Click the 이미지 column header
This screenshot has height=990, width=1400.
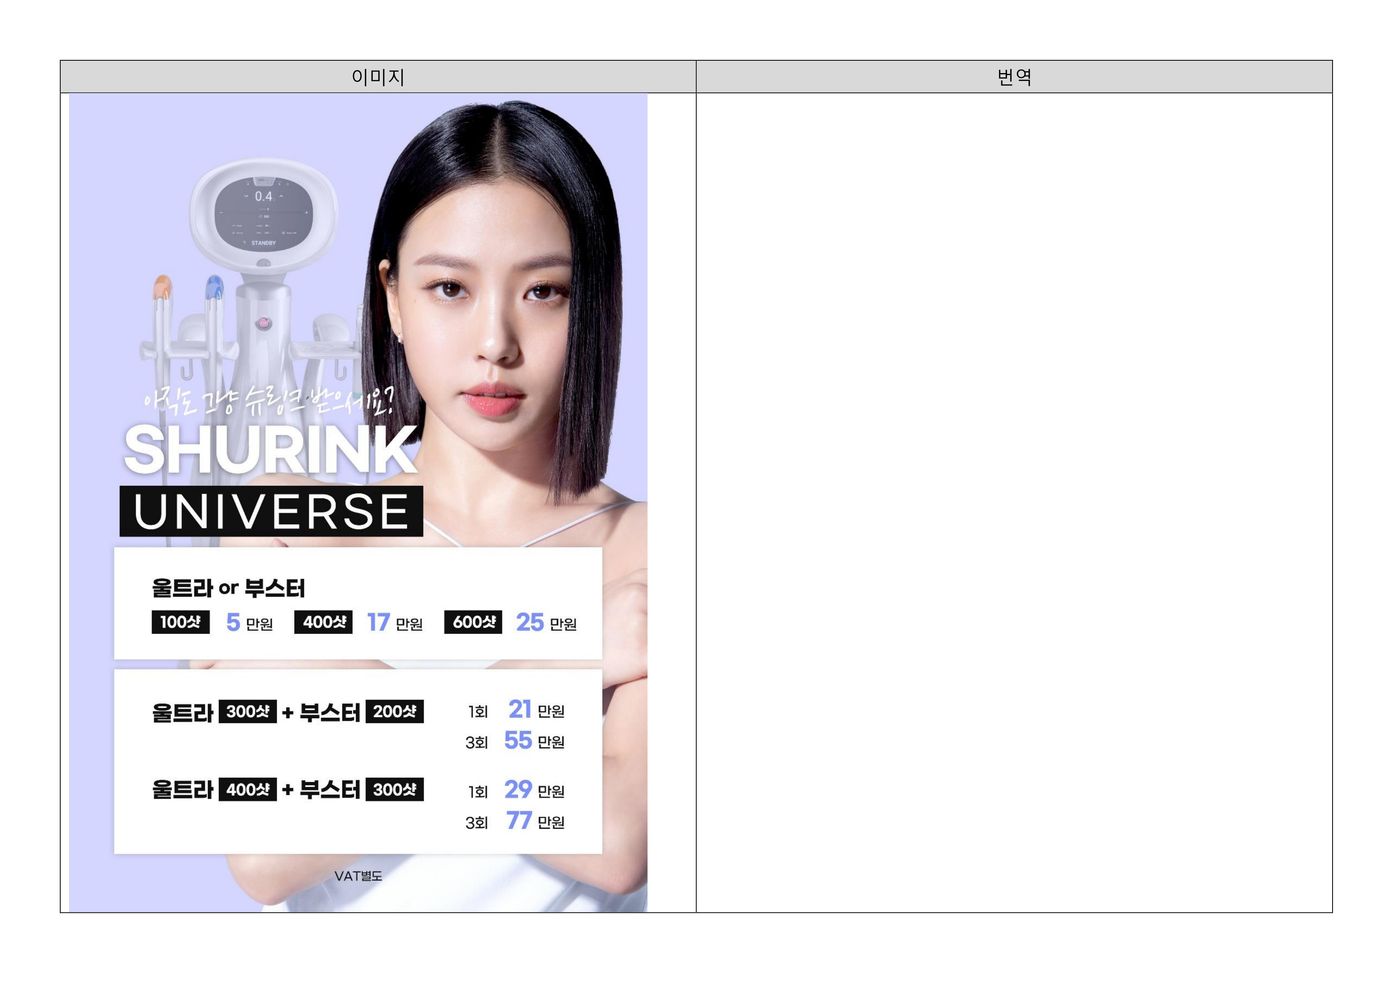pos(378,77)
